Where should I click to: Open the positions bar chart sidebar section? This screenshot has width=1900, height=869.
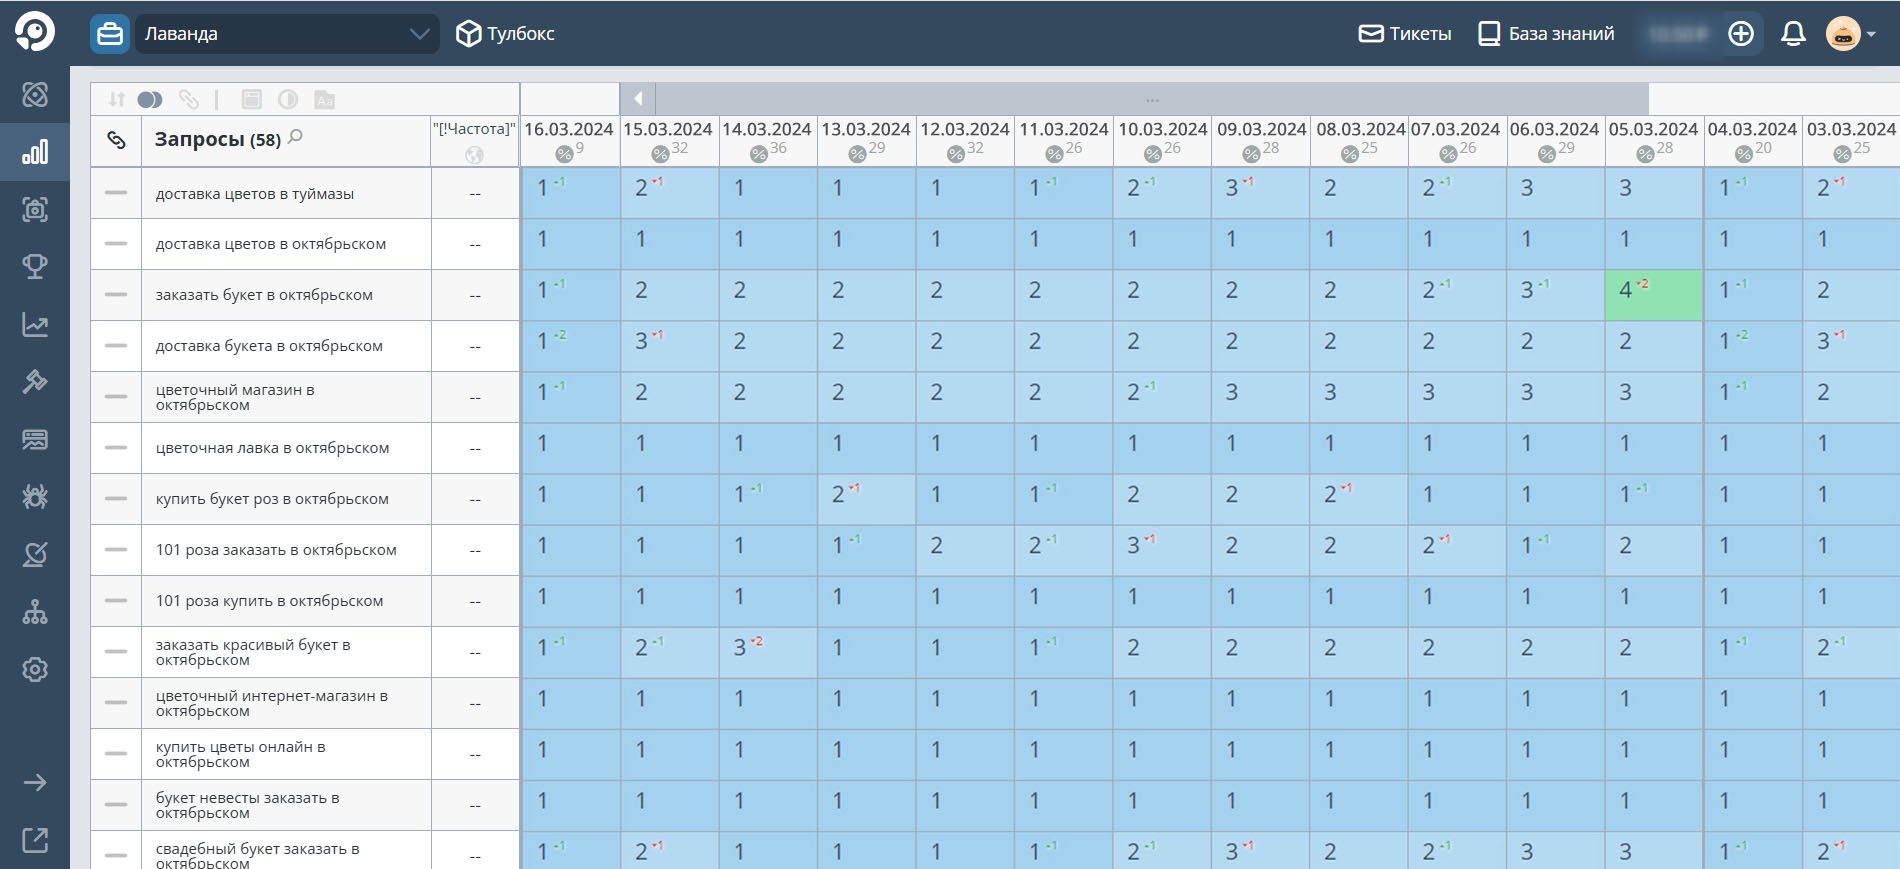(x=35, y=152)
